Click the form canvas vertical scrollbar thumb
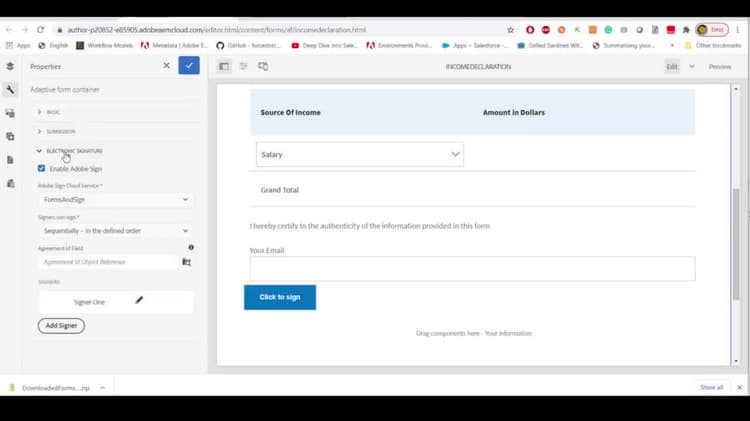750x421 pixels. point(736,244)
